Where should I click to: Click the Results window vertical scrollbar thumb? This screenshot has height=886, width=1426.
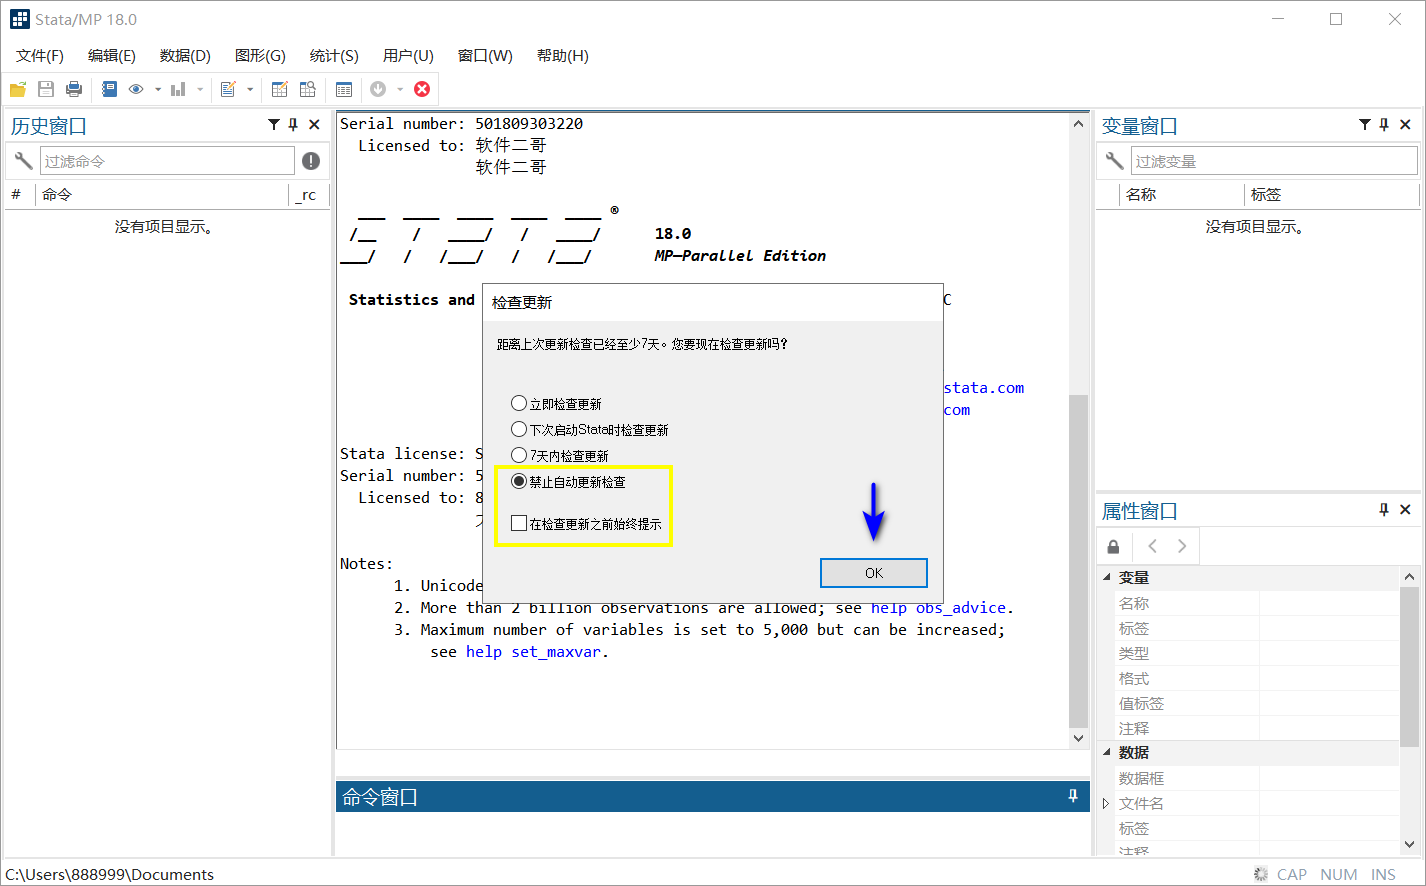[x=1078, y=560]
